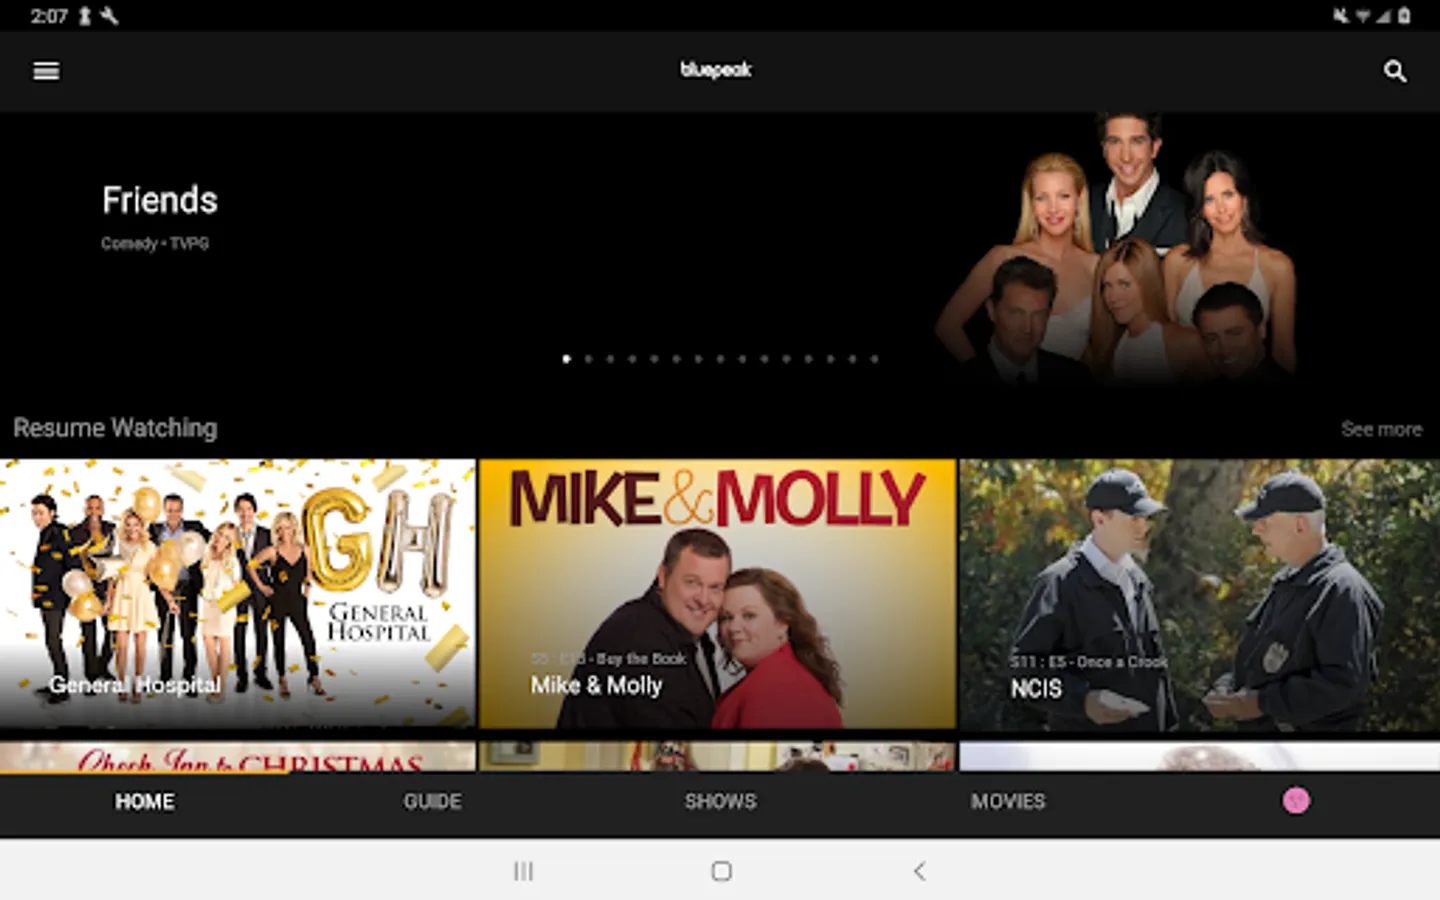Screen dimensions: 1440x900
Task: Tap the bluepeak logo
Action: [716, 69]
